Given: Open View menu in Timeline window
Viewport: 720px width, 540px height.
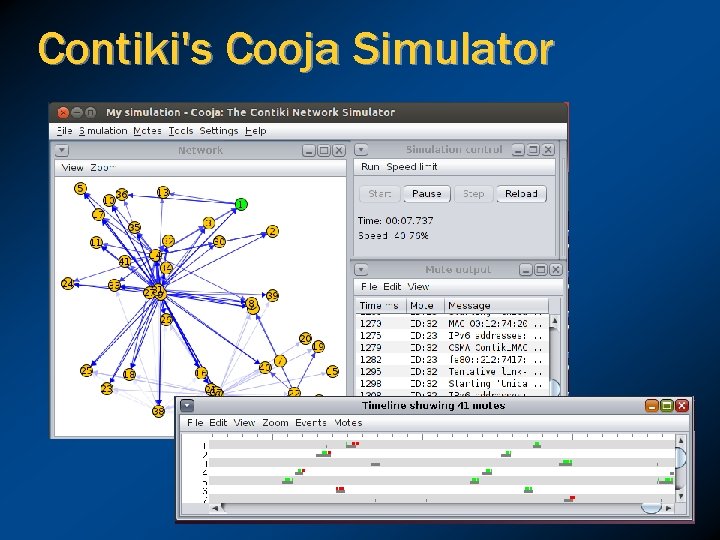Looking at the screenshot, I should [244, 422].
